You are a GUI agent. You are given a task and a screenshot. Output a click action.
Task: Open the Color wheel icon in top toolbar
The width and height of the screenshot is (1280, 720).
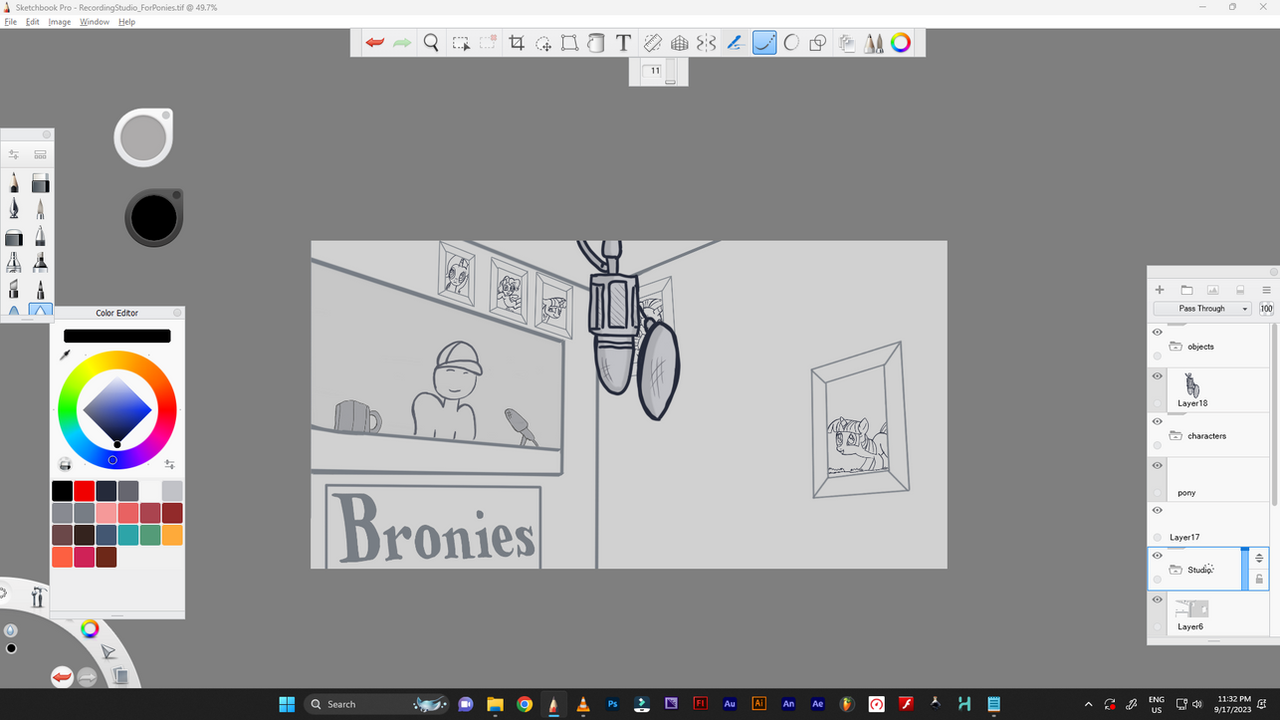901,43
